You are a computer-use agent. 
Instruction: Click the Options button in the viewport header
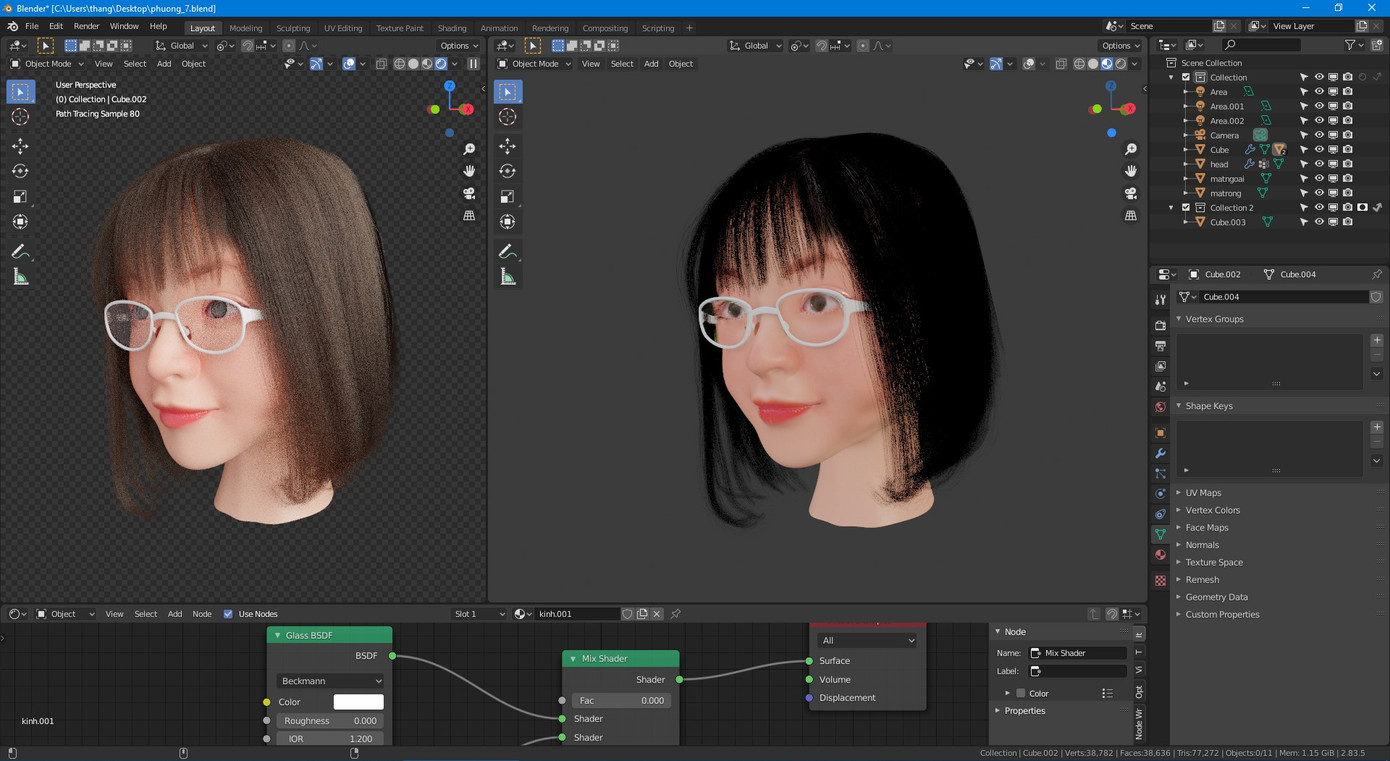(x=456, y=45)
